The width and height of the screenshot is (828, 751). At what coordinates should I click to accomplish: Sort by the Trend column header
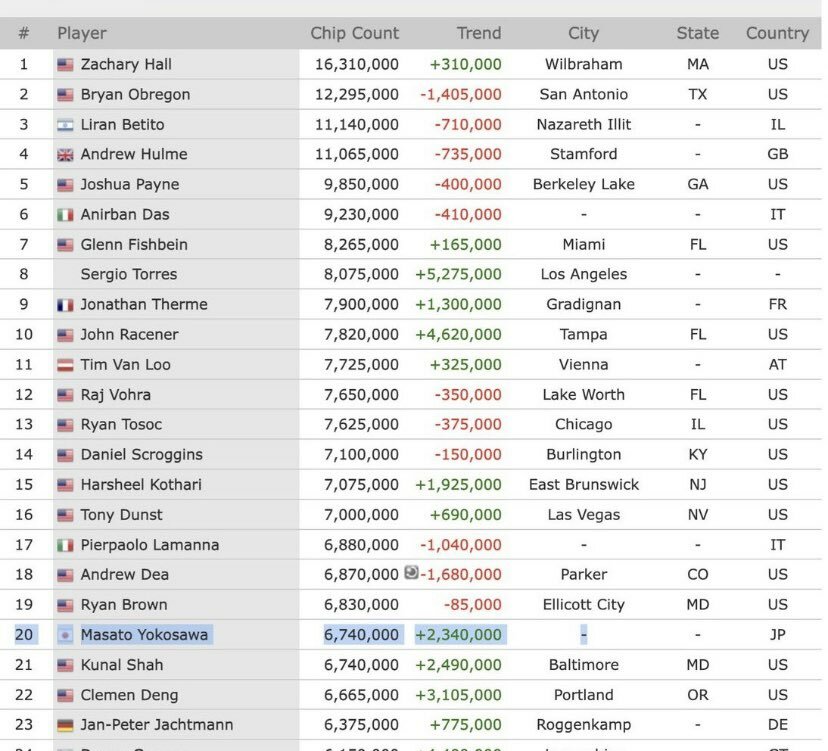(478, 33)
